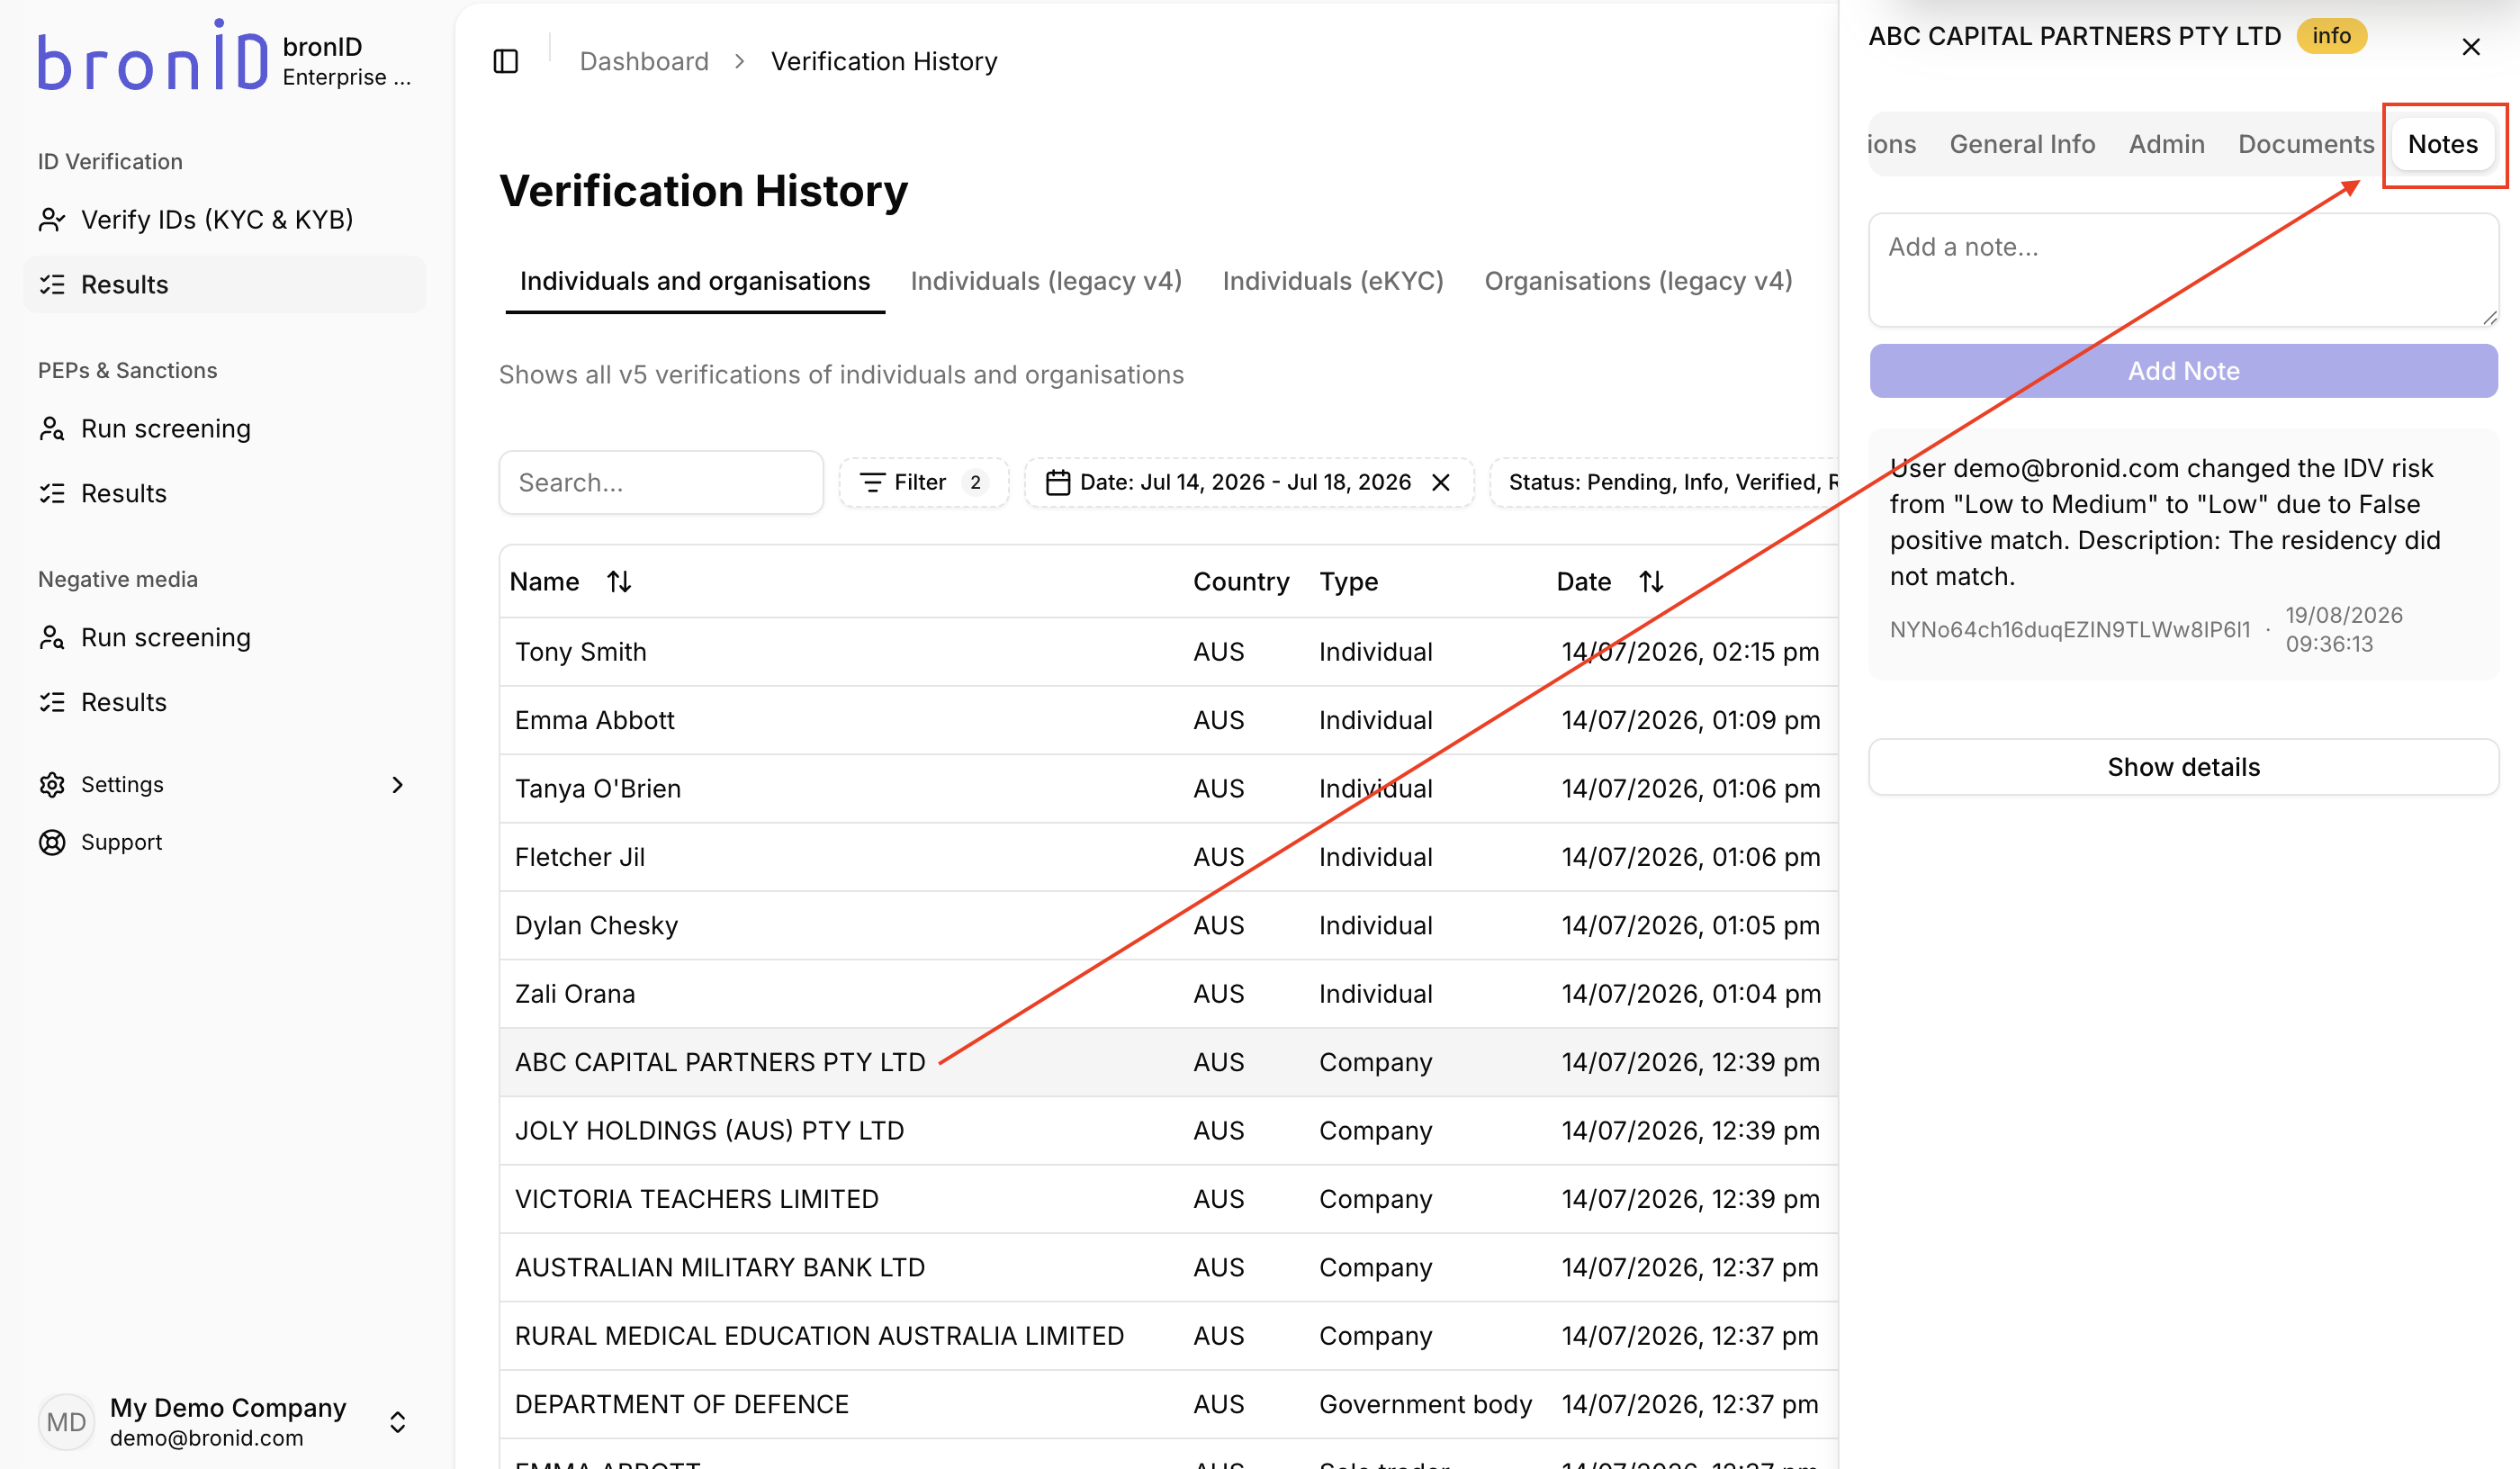2520x1469 pixels.
Task: Open VICTORIA TEACHERS LIMITED row
Action: coord(1168,1200)
